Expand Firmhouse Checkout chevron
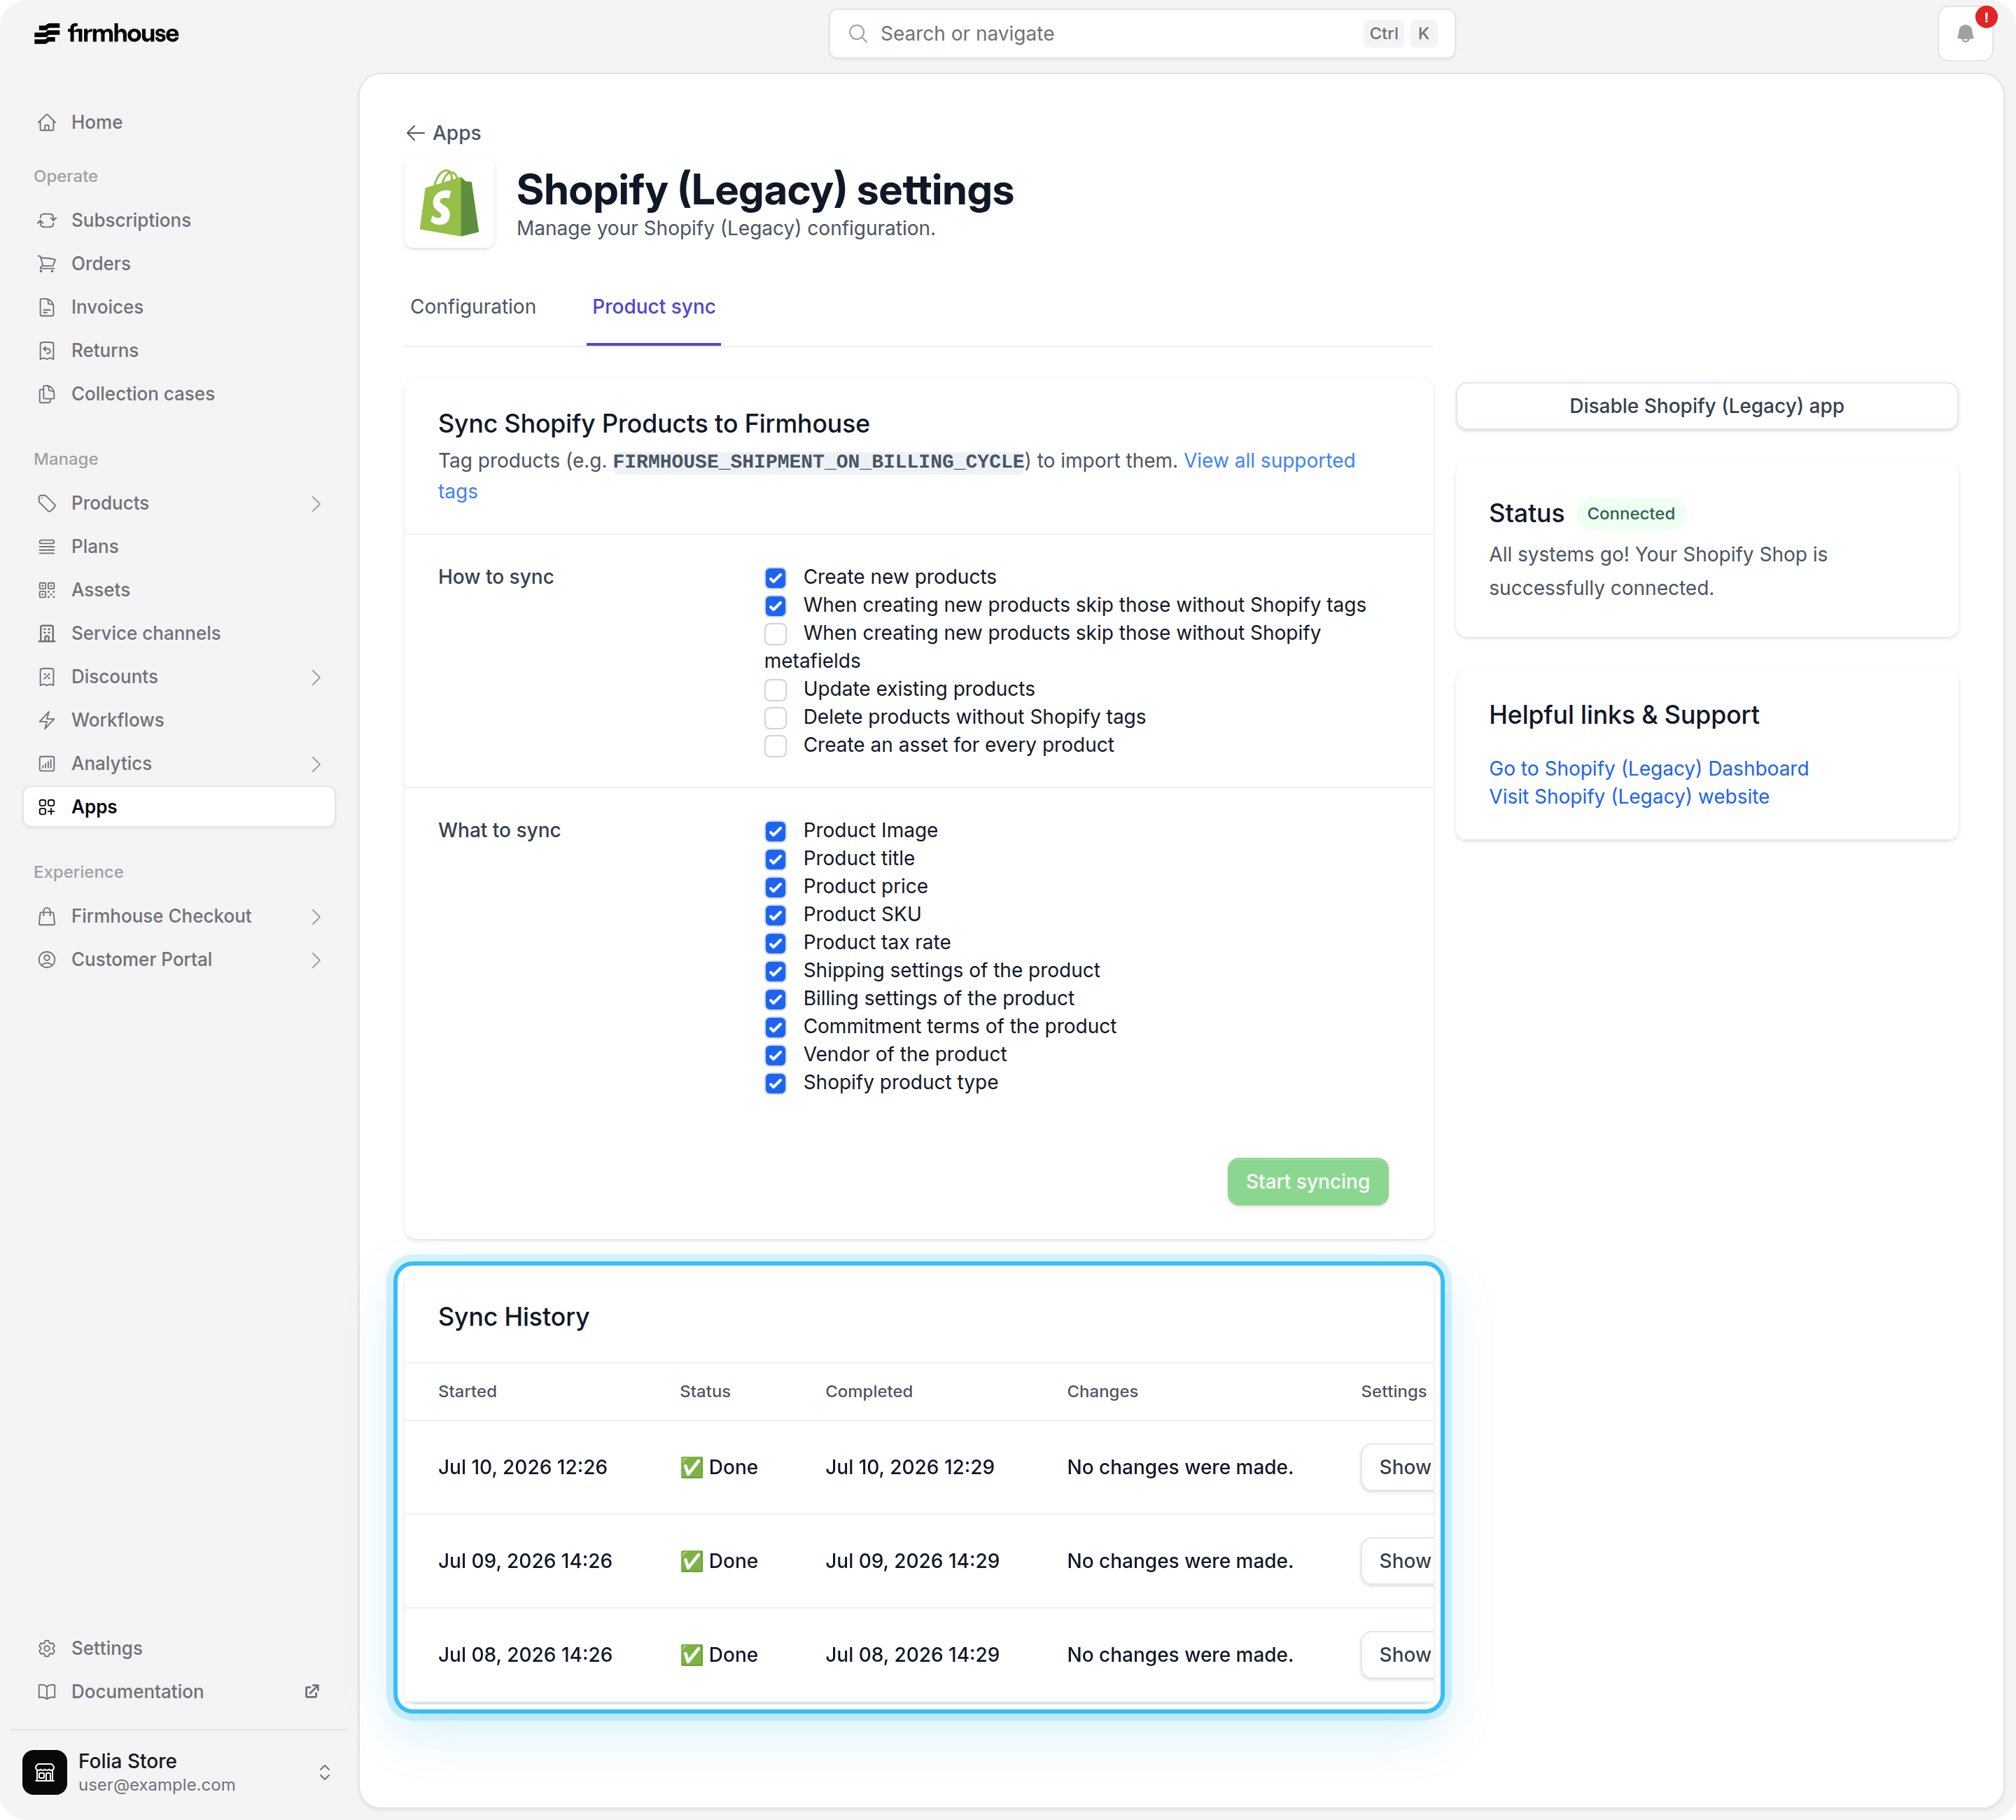The width and height of the screenshot is (2016, 1820). (x=316, y=917)
